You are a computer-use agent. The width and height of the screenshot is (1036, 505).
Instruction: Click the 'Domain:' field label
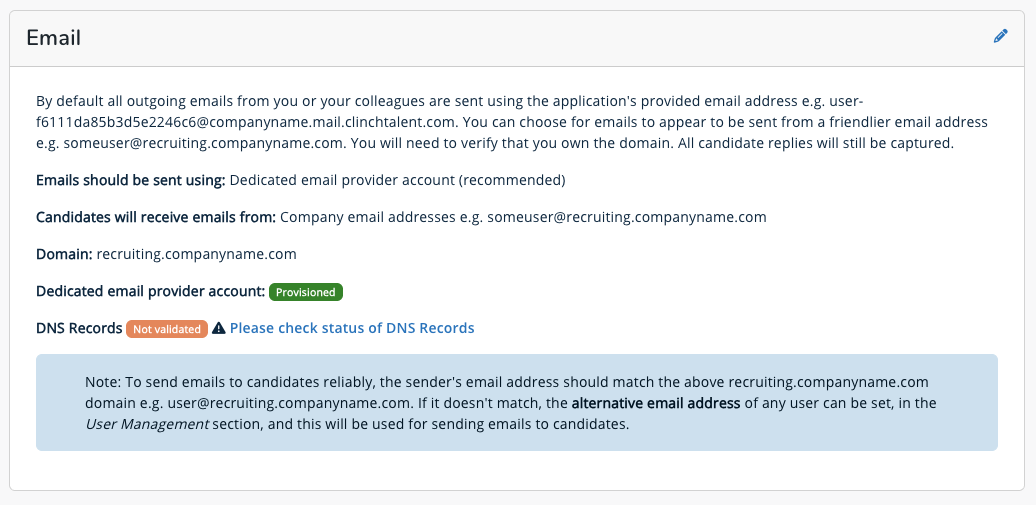[x=64, y=254]
